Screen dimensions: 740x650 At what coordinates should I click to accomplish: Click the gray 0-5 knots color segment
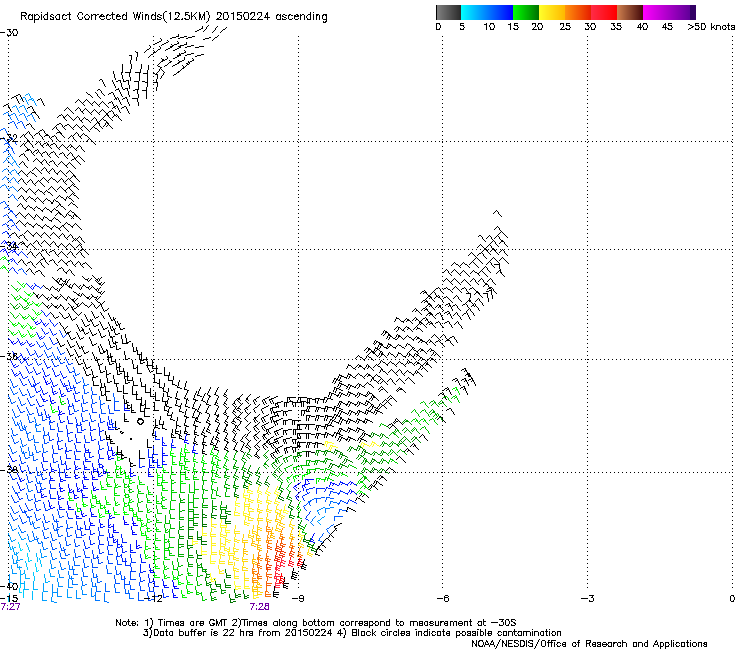[448, 12]
